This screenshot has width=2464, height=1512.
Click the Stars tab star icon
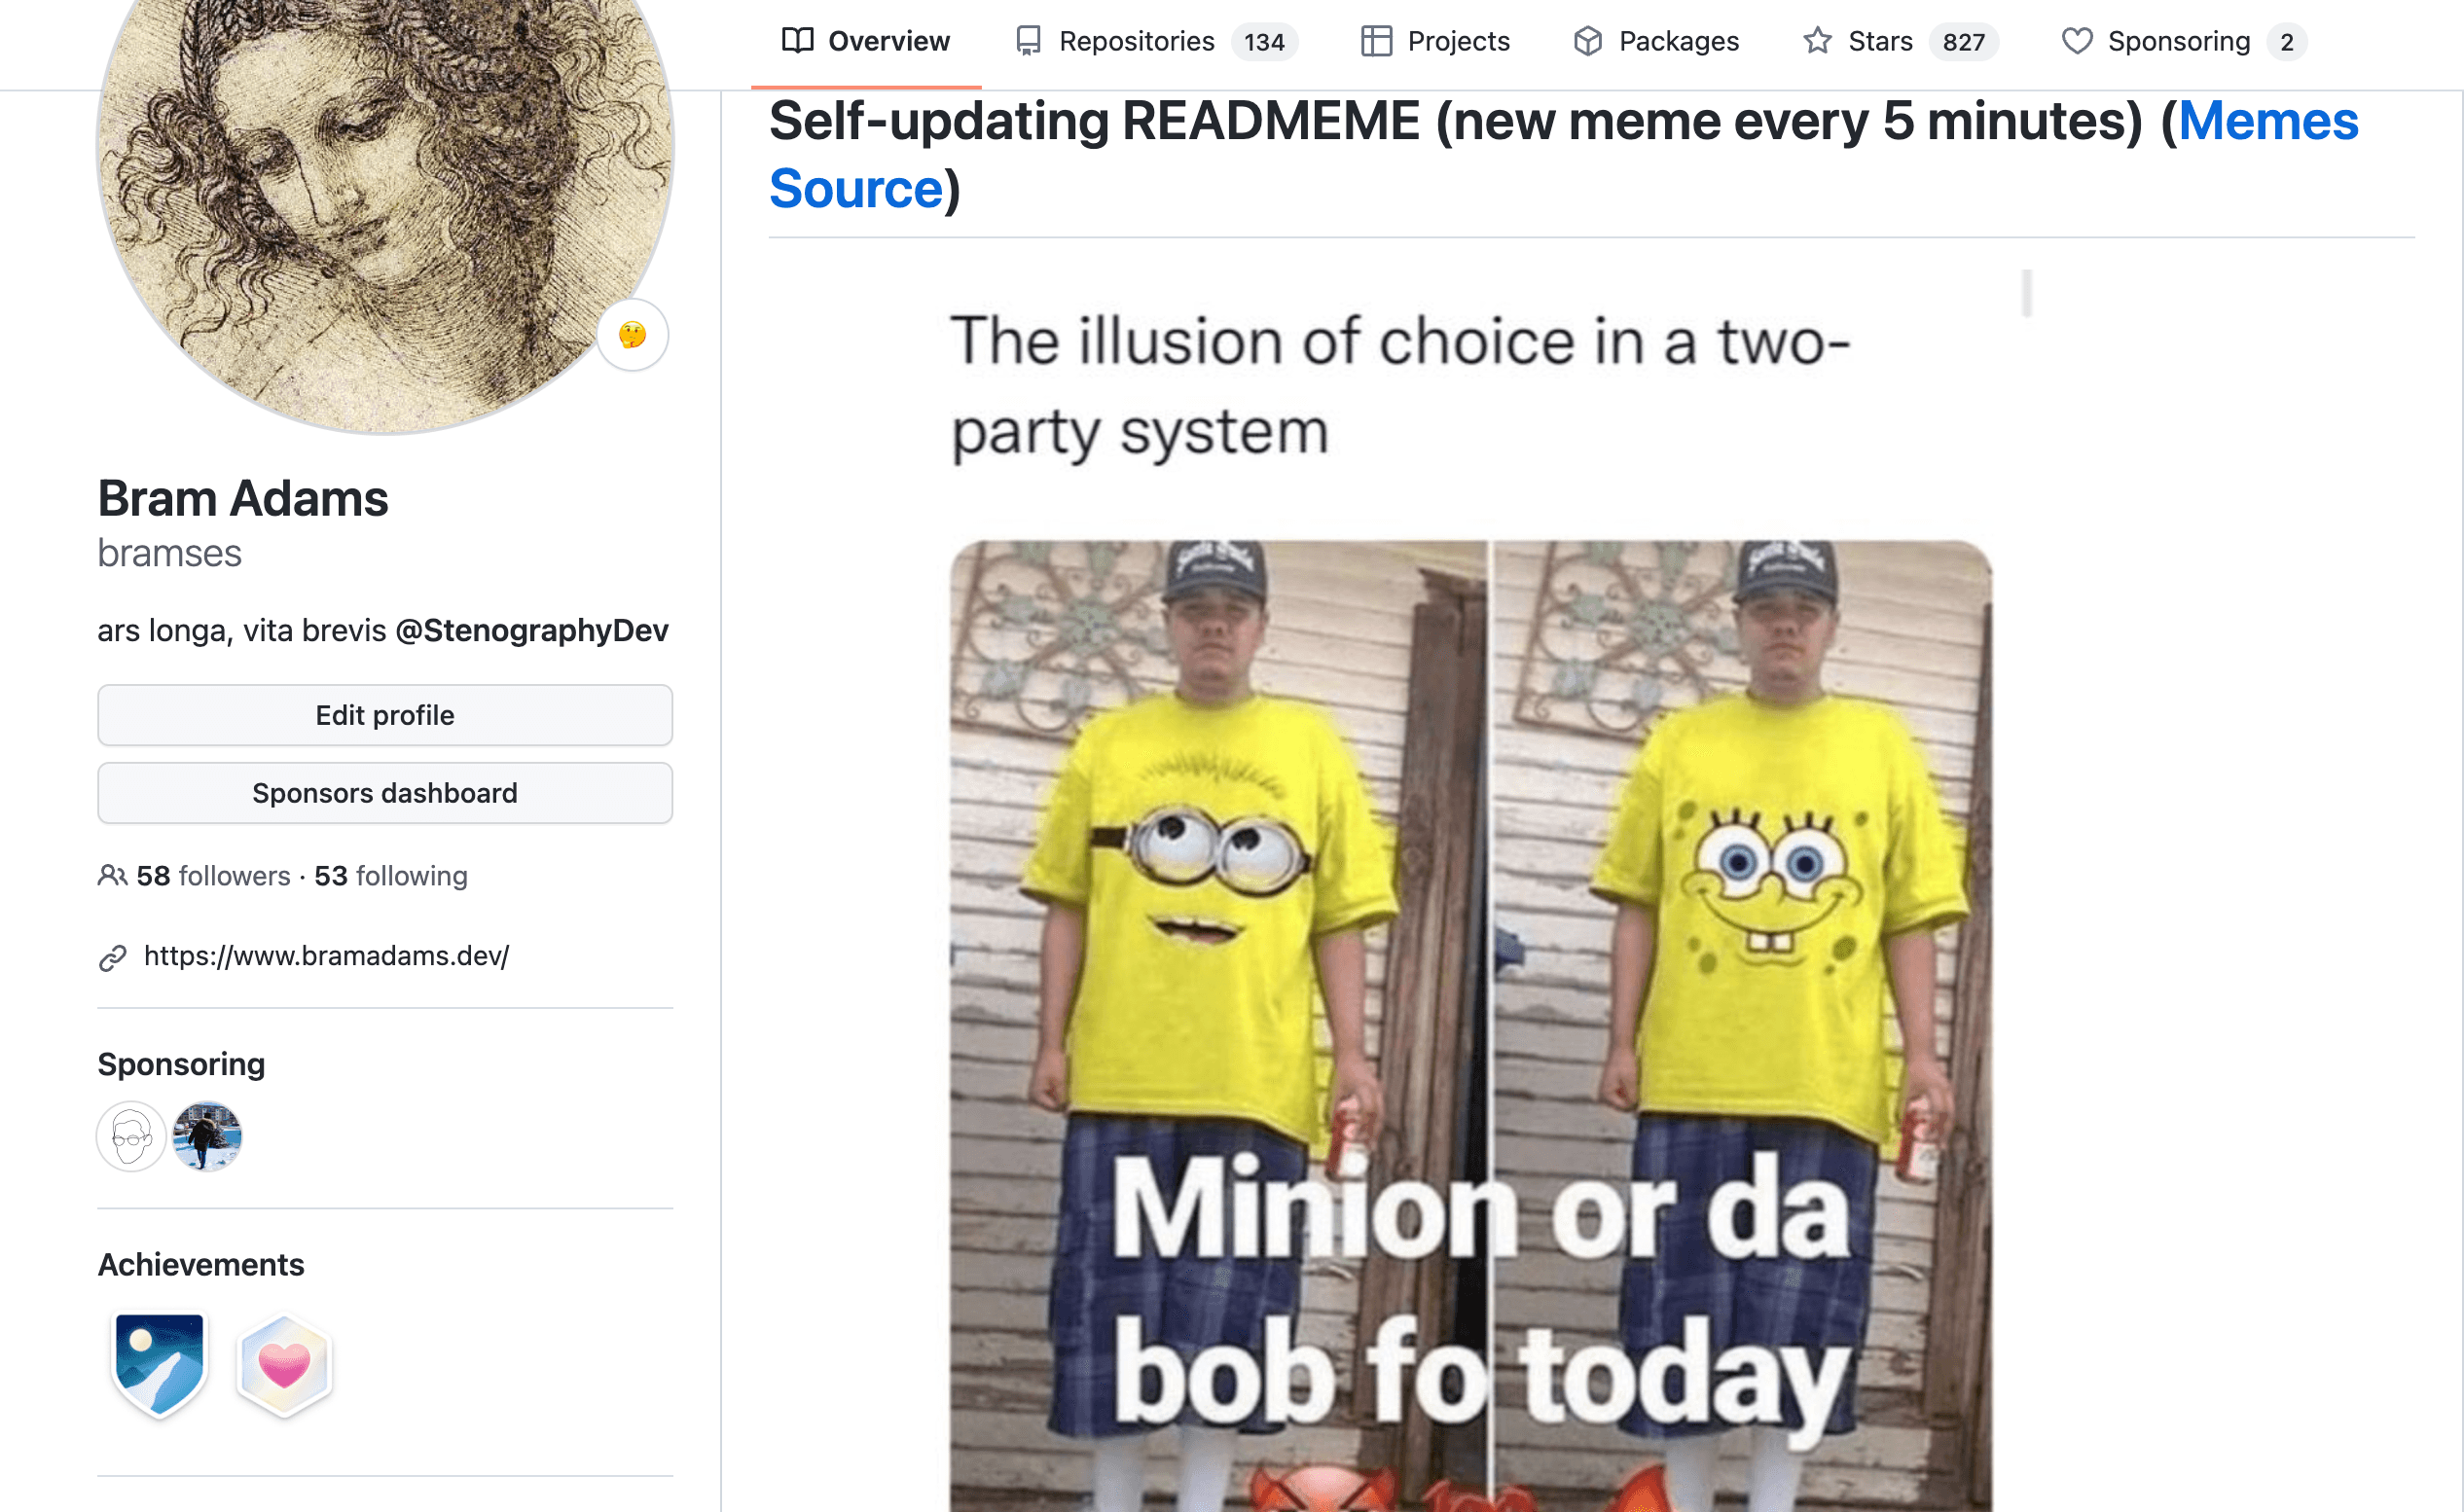click(1817, 41)
